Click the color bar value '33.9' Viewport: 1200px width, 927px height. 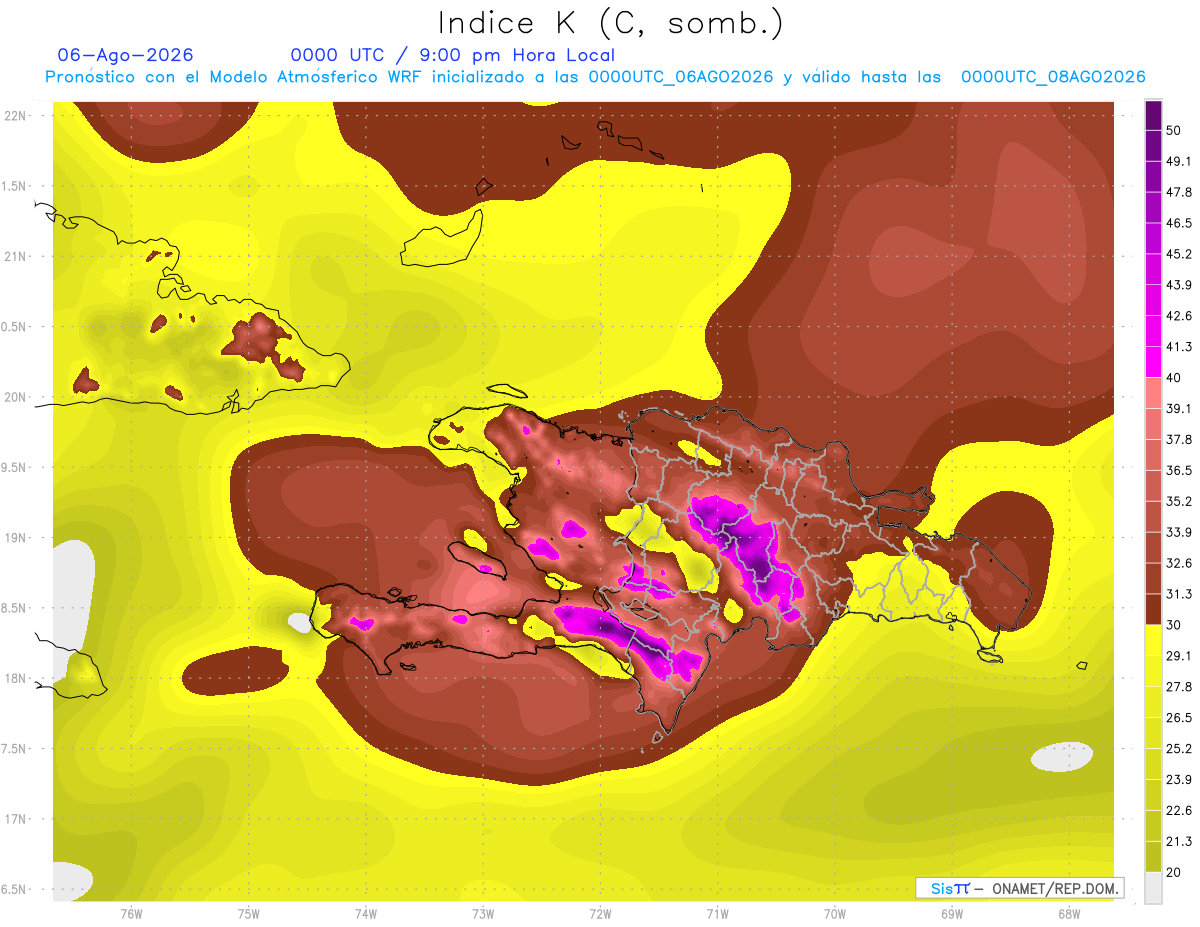(1178, 532)
